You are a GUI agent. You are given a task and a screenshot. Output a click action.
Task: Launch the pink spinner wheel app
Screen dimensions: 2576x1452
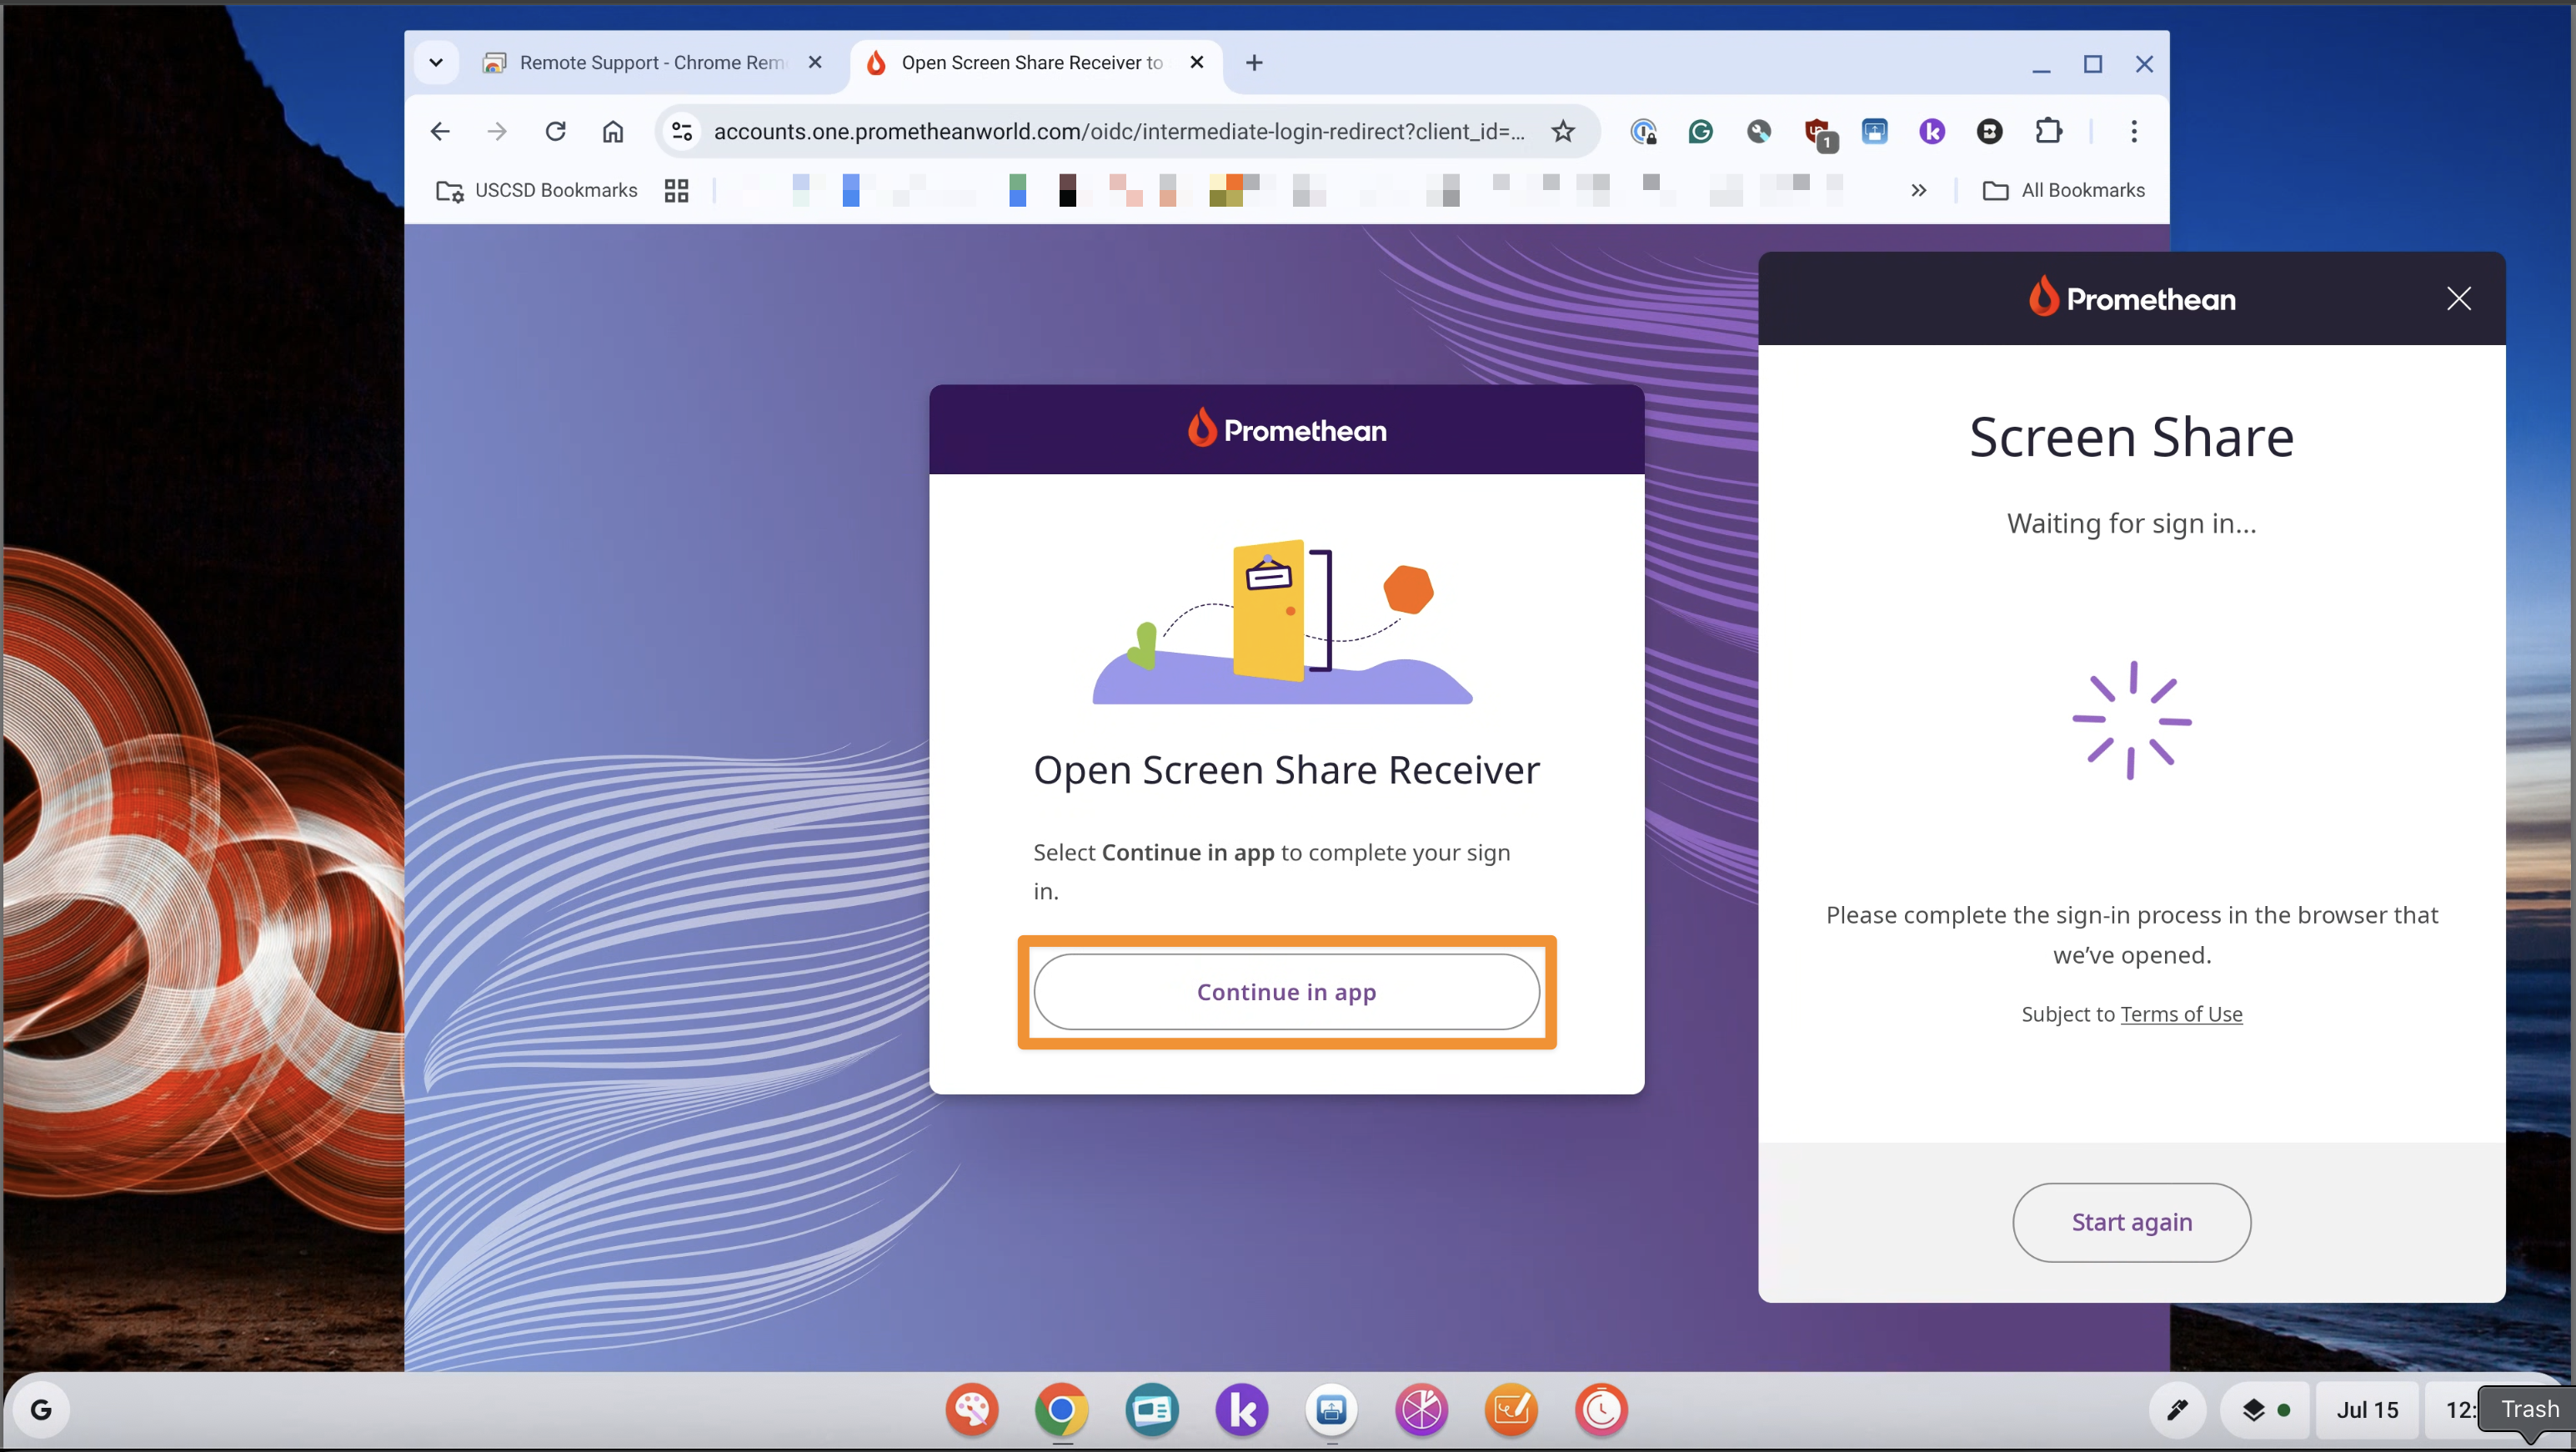pos(1421,1409)
